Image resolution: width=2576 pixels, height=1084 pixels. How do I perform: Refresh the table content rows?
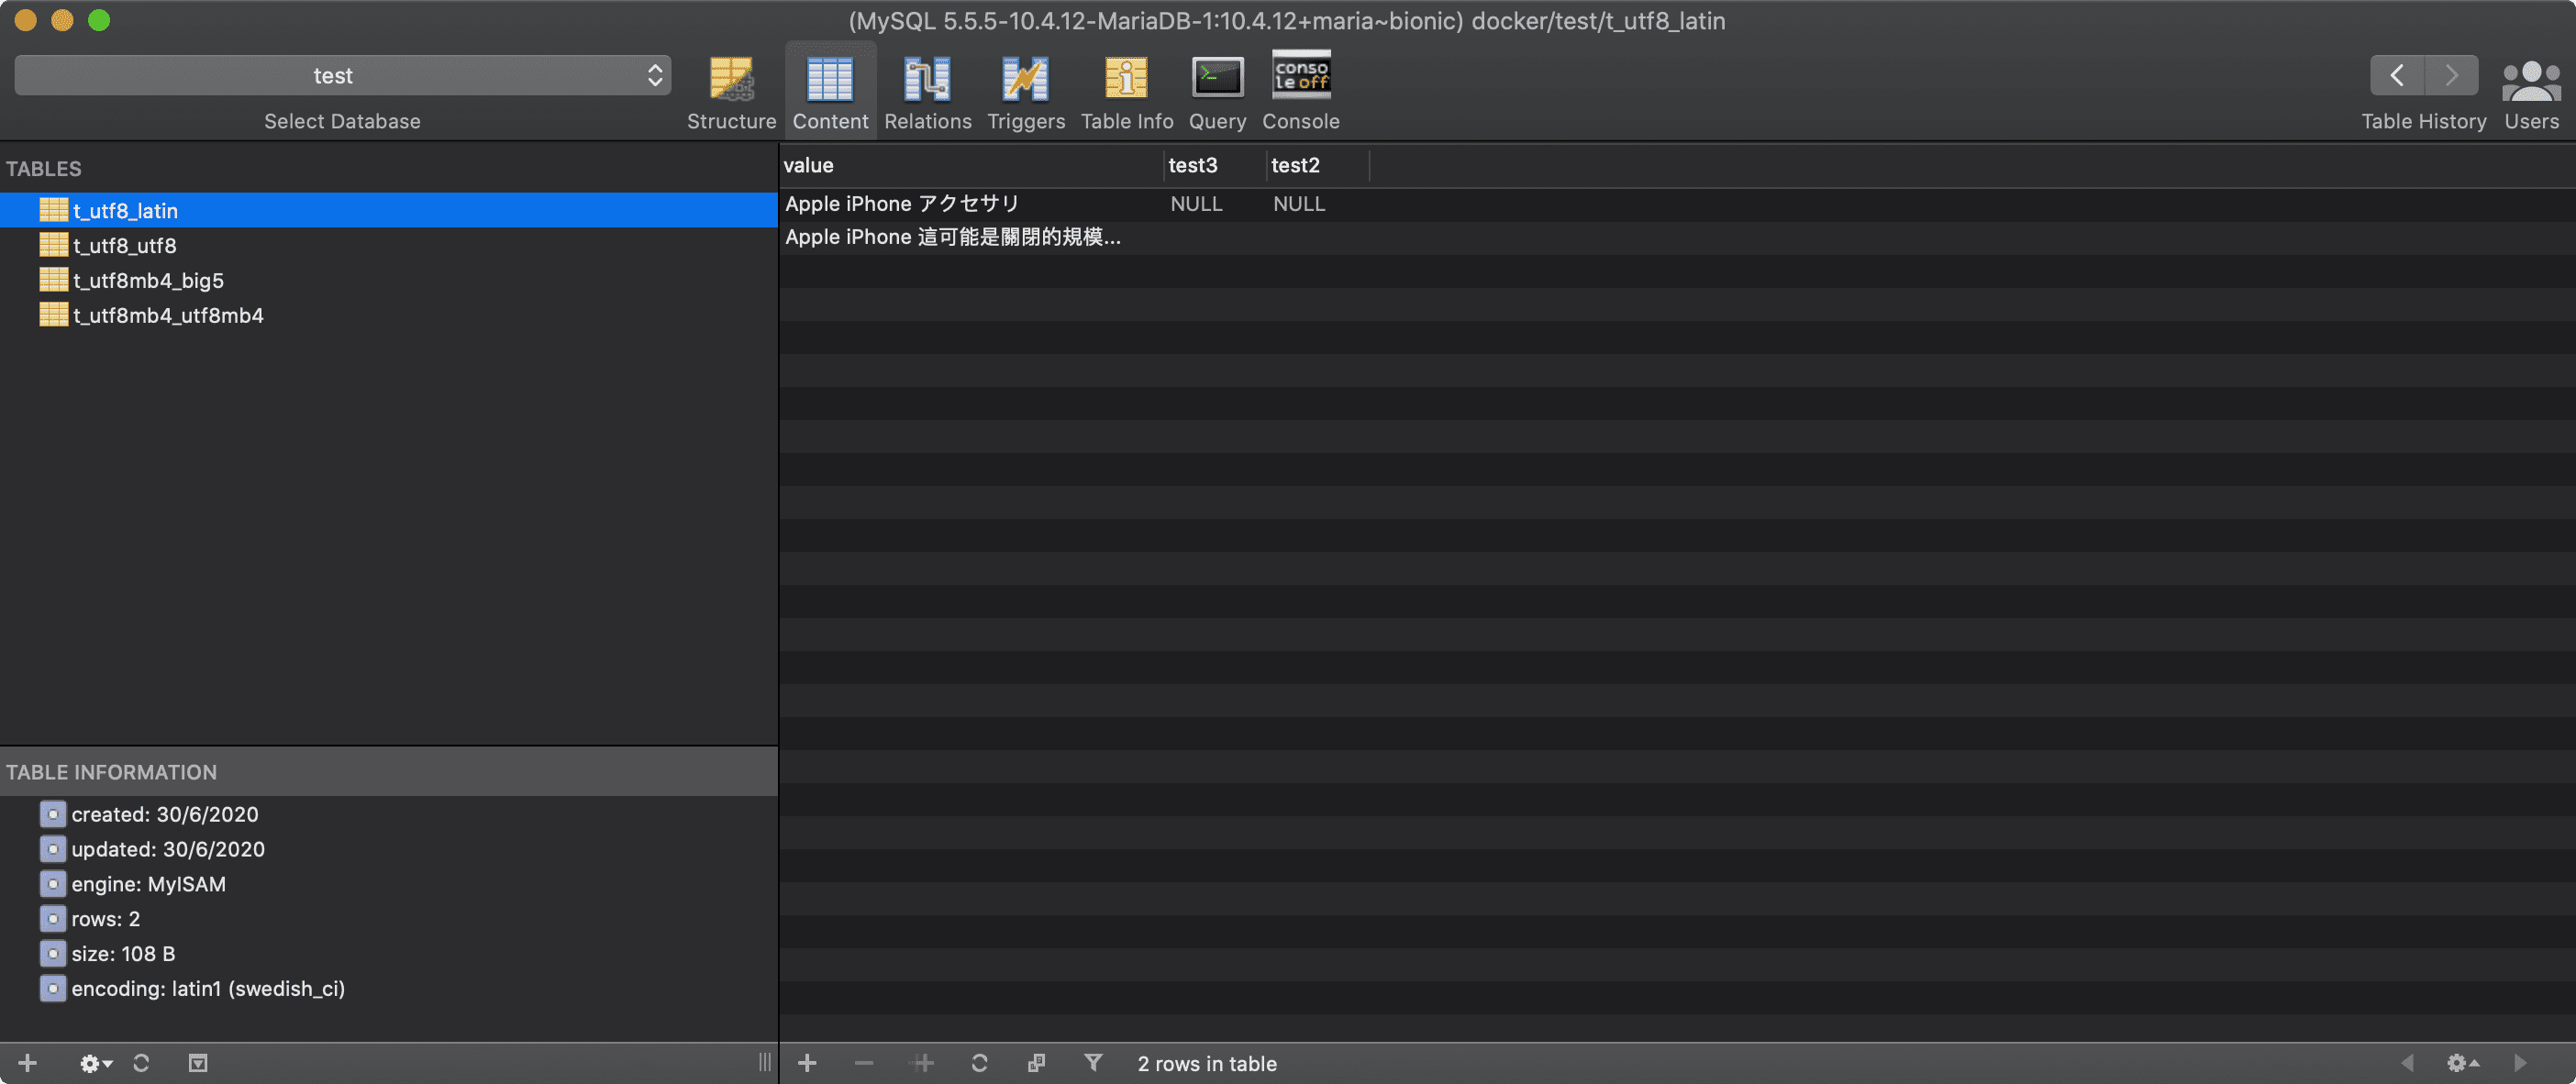(980, 1063)
